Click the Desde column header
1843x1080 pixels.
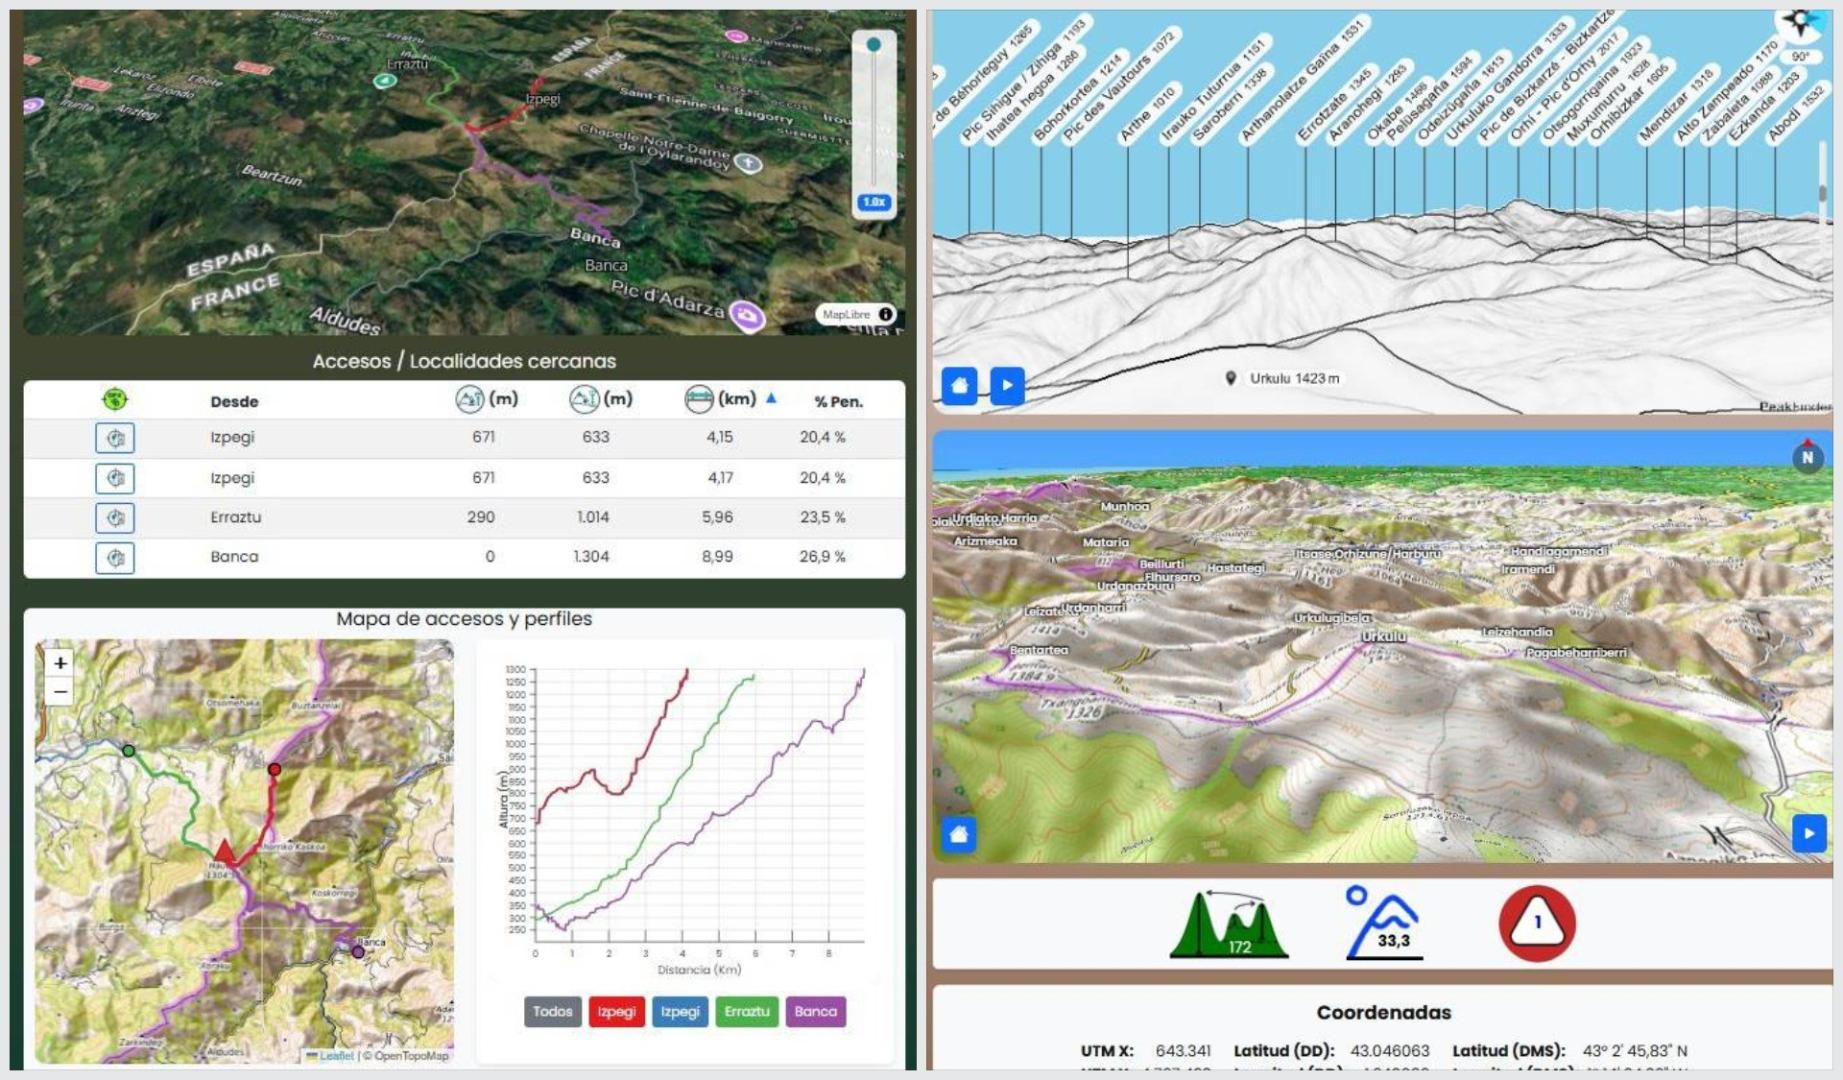234,401
